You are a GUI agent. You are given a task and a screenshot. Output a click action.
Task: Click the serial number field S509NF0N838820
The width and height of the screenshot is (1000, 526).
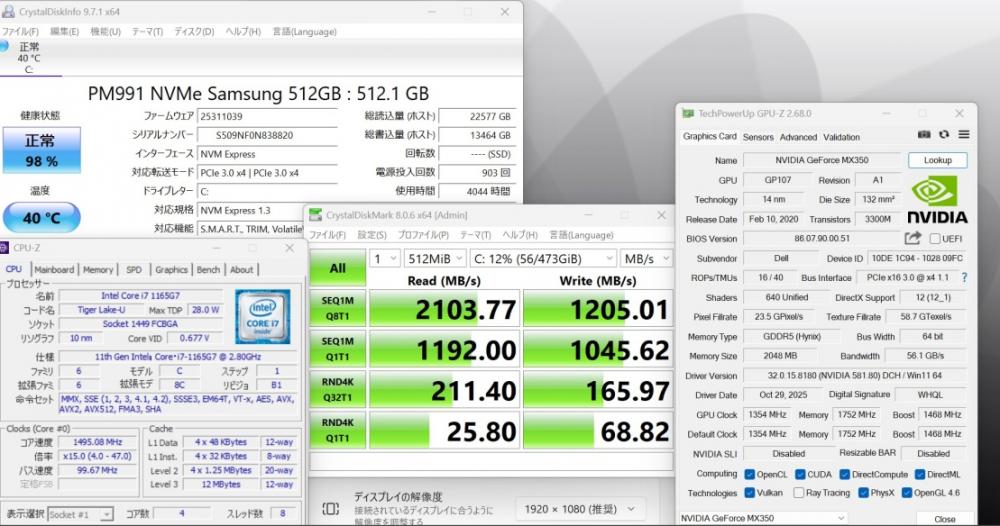(267, 135)
